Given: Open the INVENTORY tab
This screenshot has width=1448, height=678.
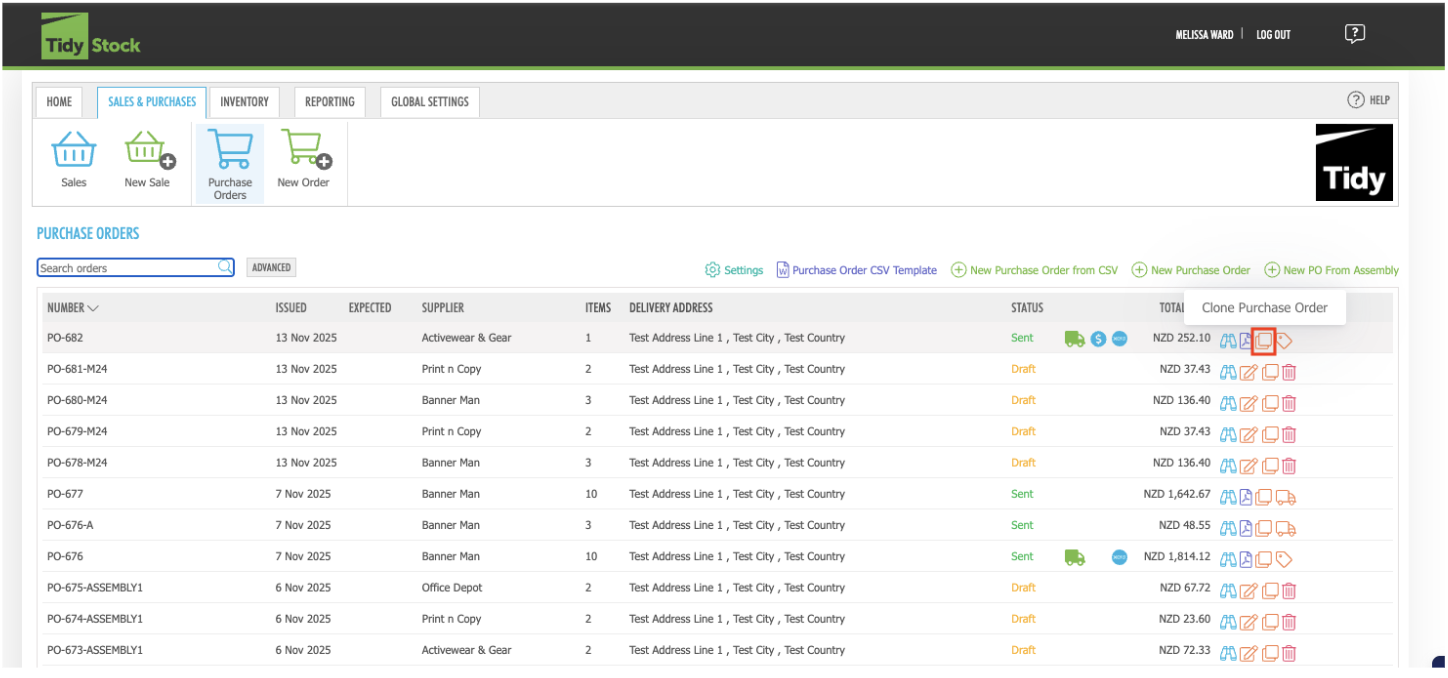Looking at the screenshot, I should pyautogui.click(x=244, y=102).
